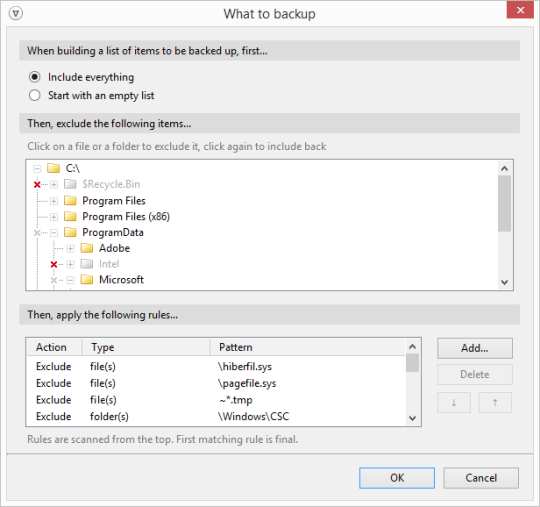Click the Microsoft folder label
540x507 pixels.
click(121, 280)
